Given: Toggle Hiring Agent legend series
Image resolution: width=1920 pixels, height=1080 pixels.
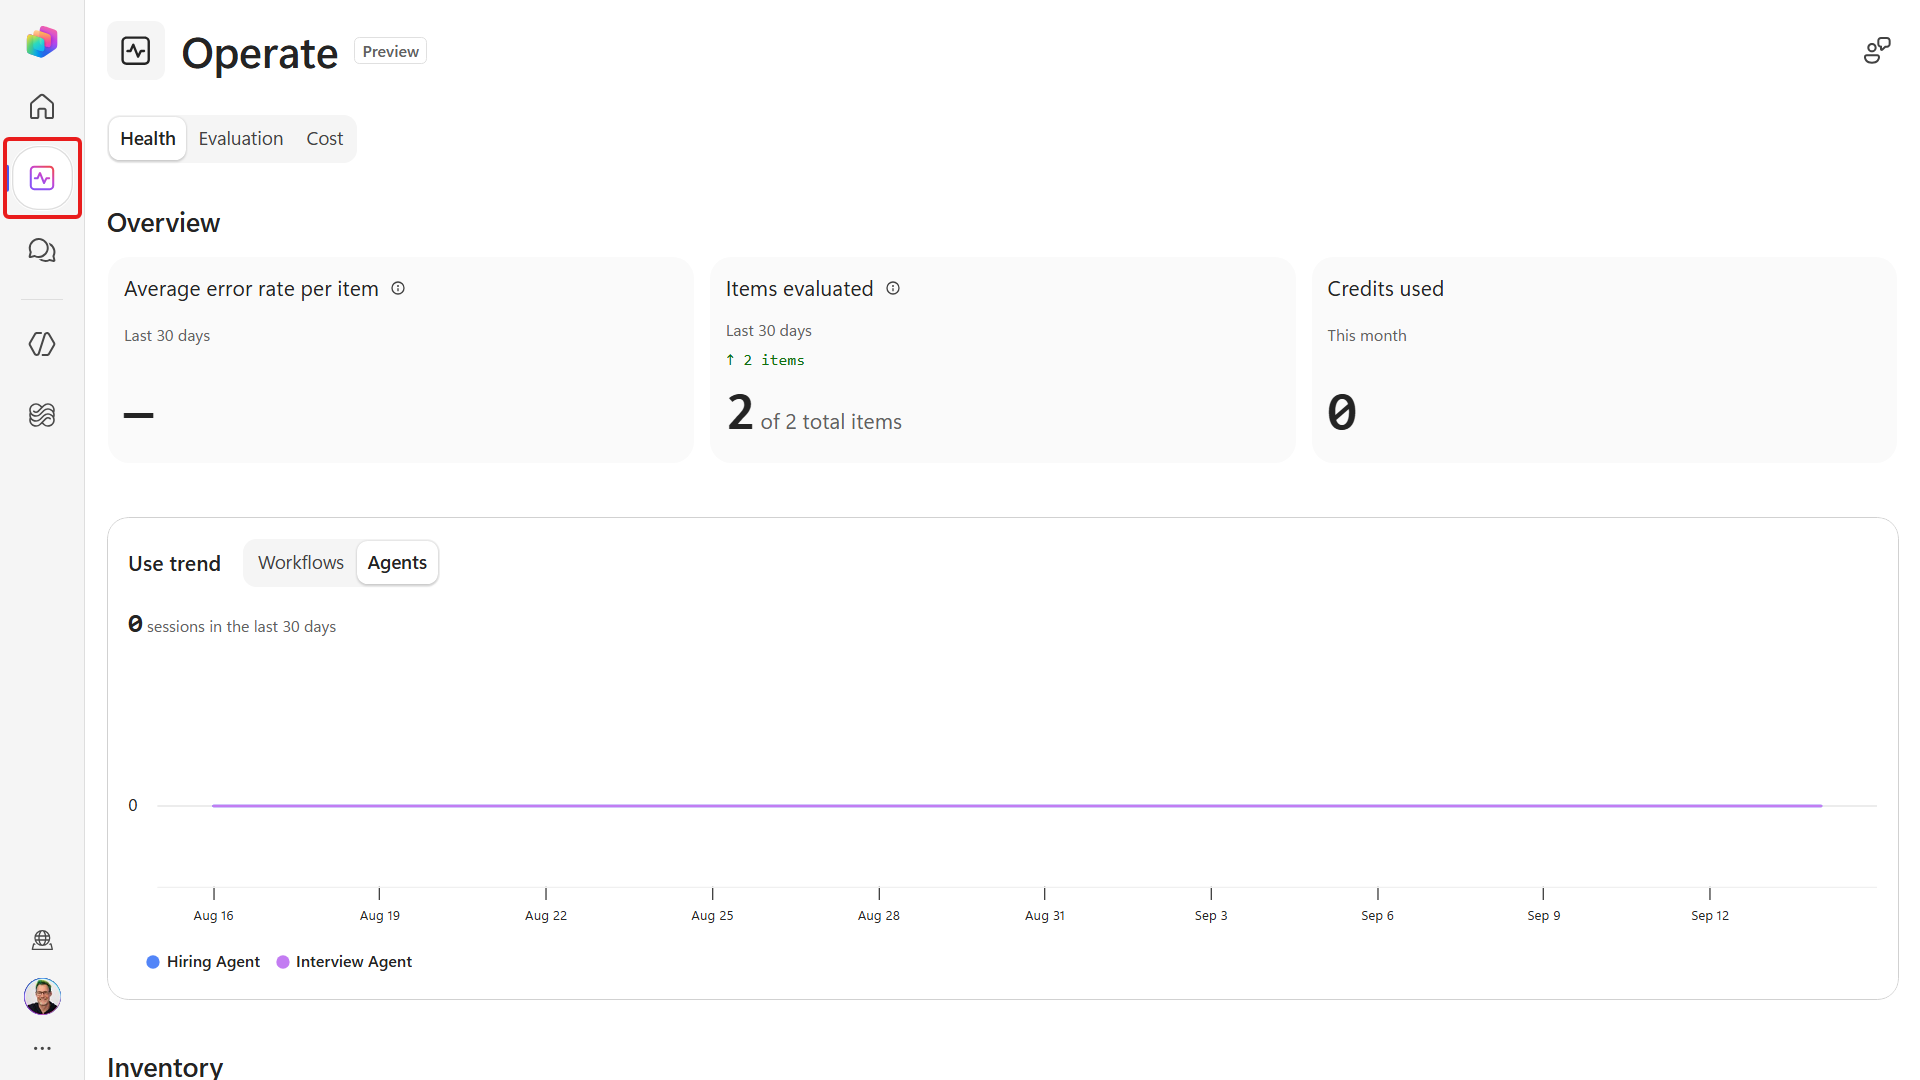Looking at the screenshot, I should [203, 961].
